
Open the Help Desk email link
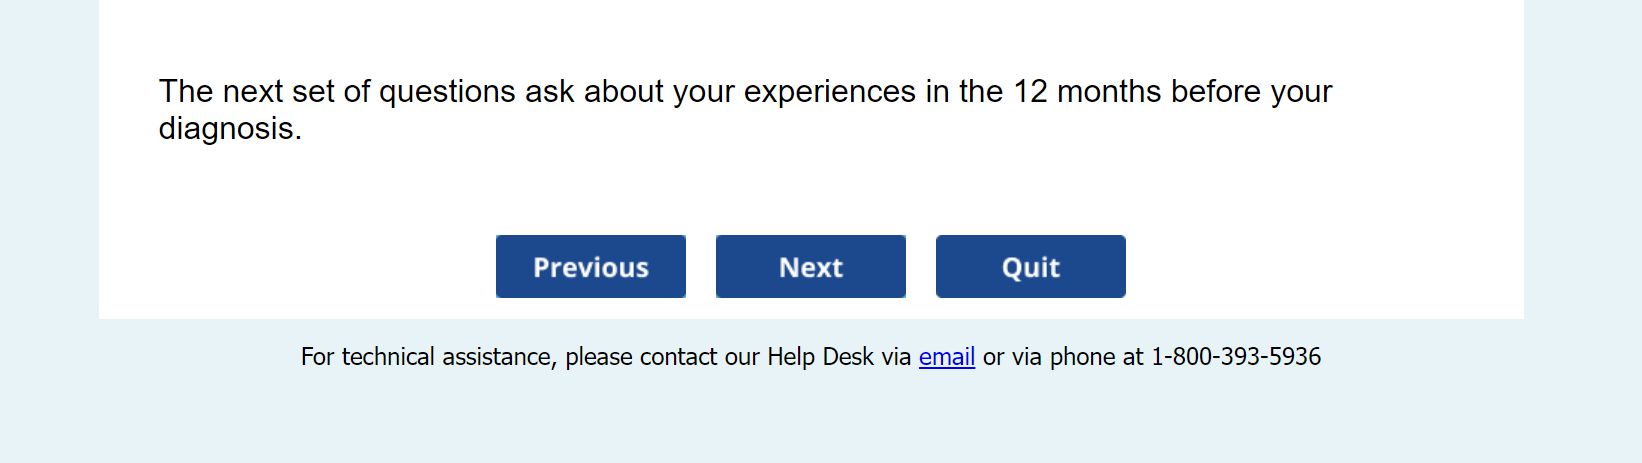tap(946, 357)
